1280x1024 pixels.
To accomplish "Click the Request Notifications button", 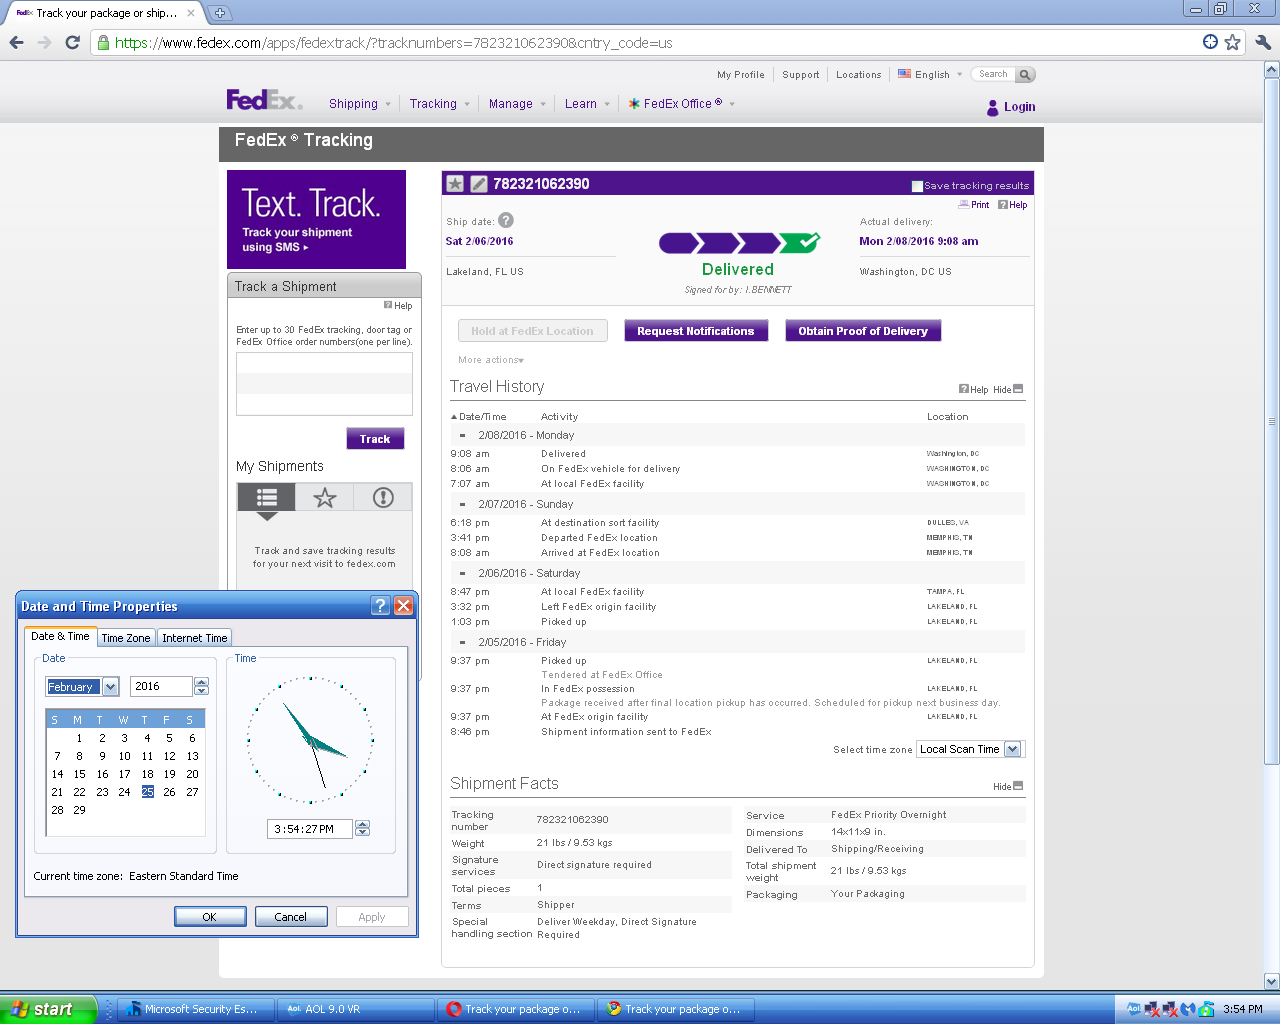I will coord(696,331).
